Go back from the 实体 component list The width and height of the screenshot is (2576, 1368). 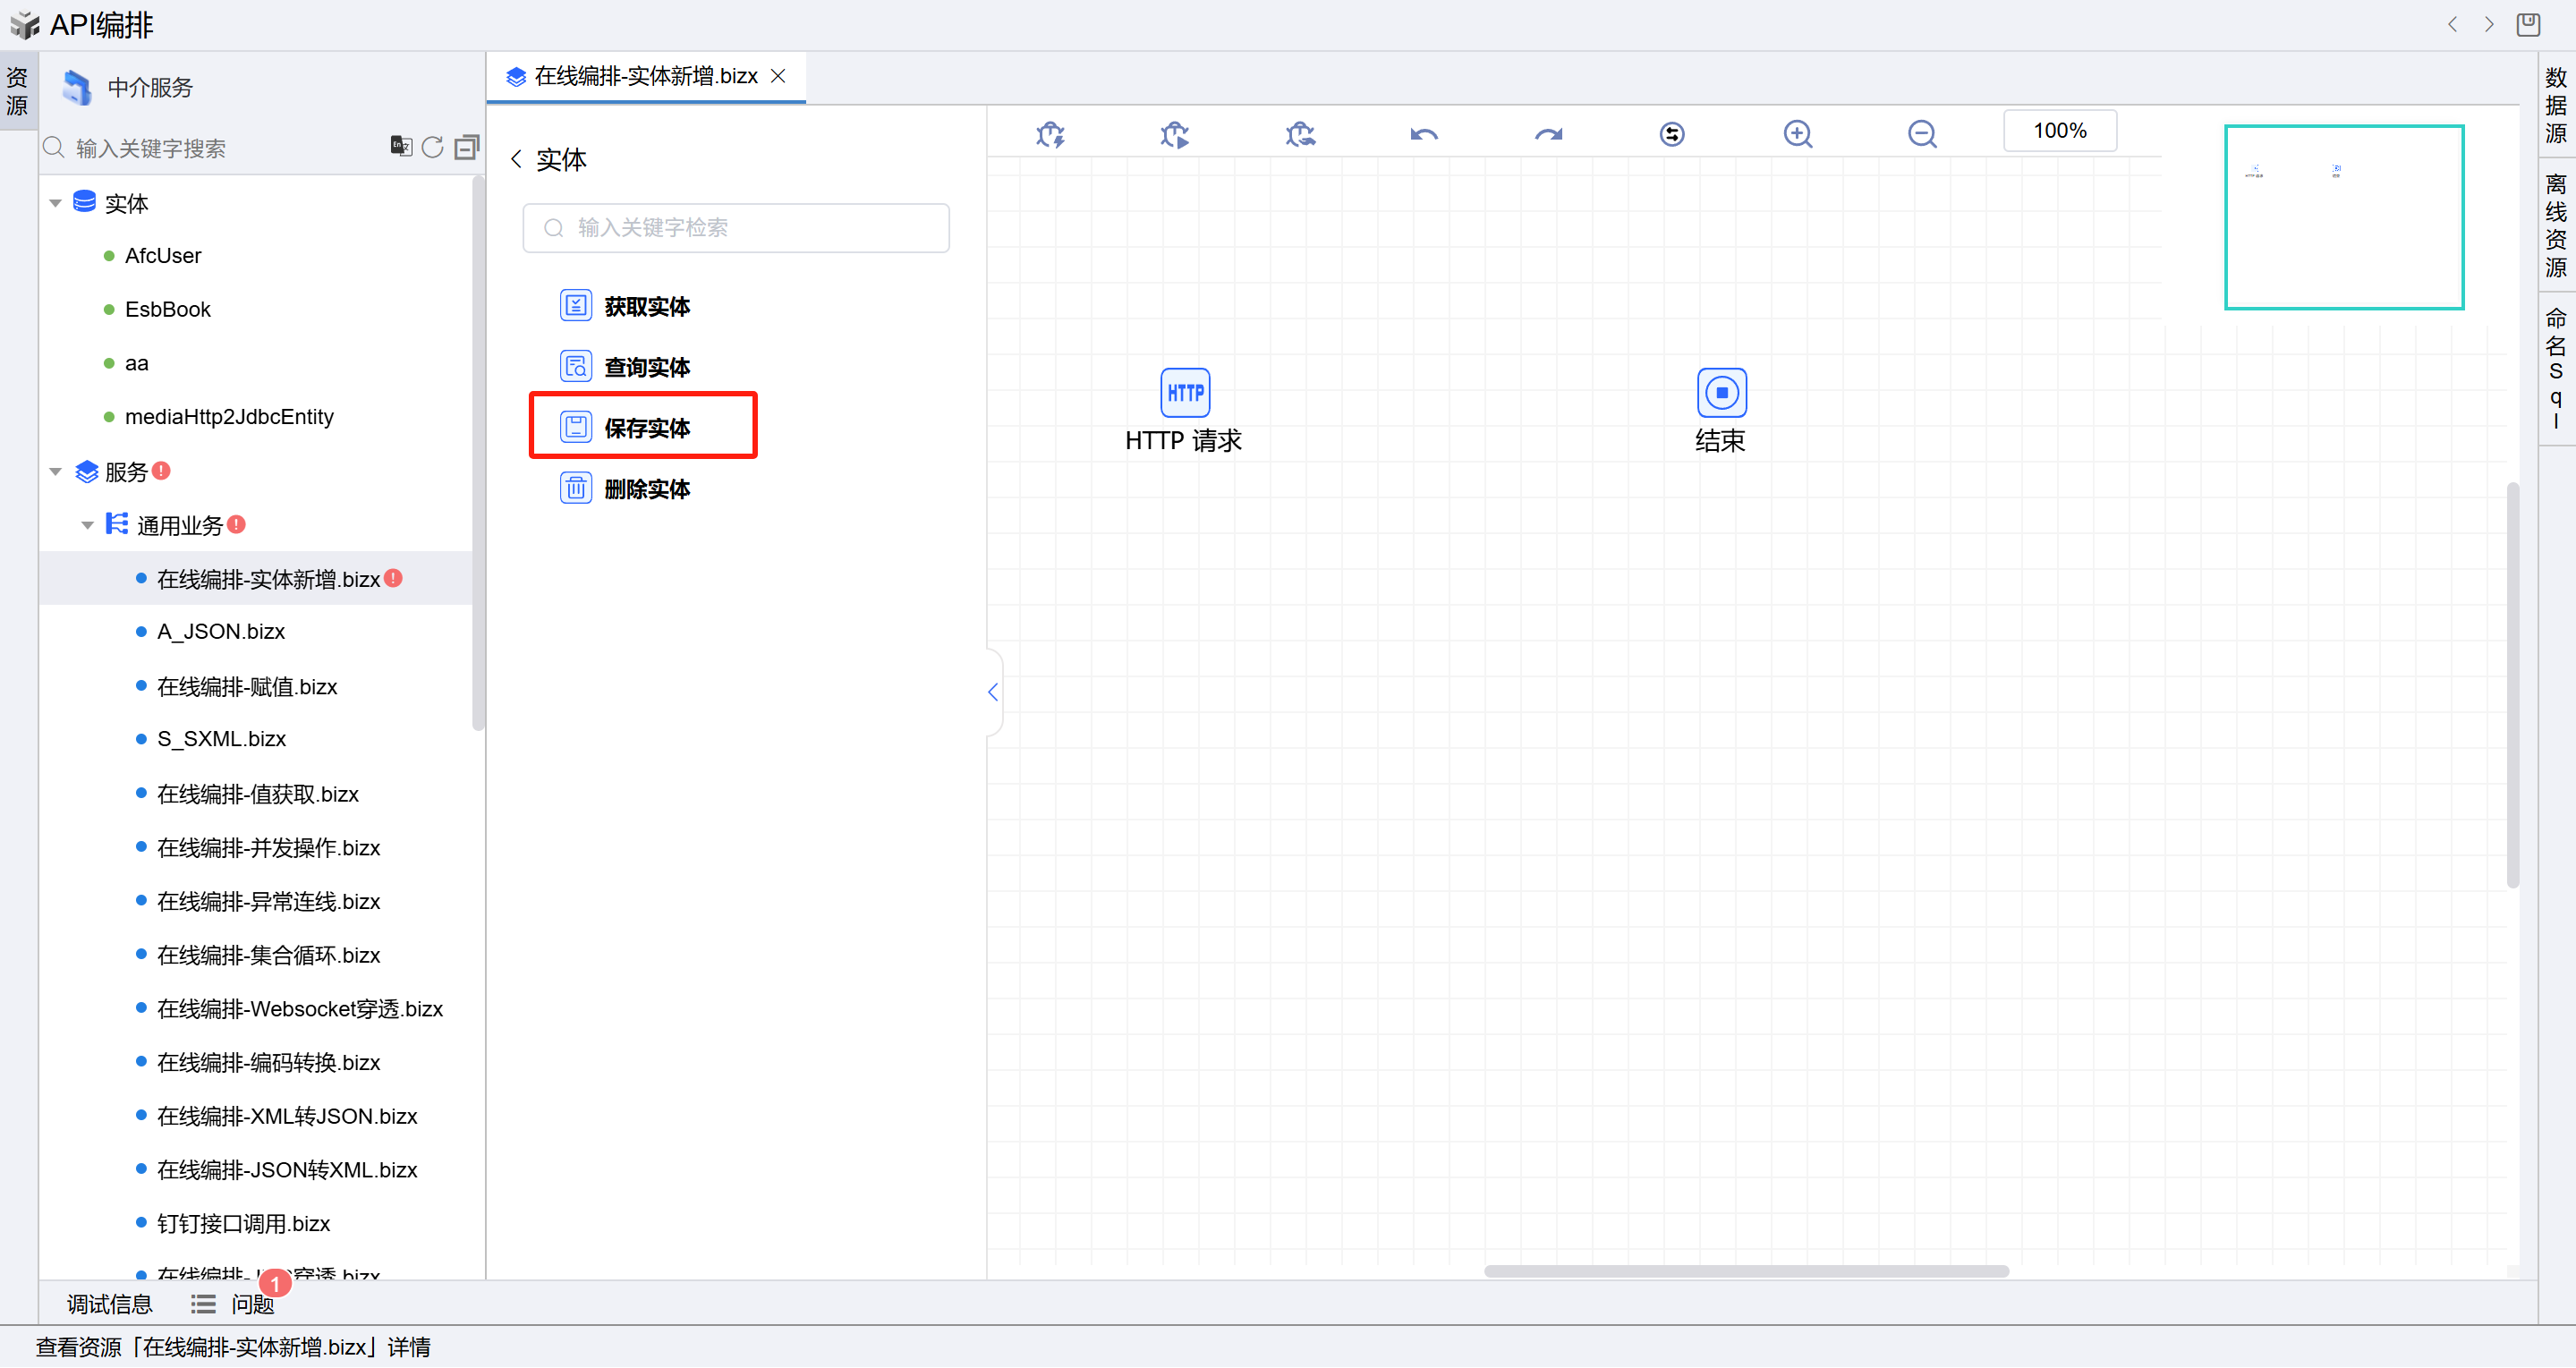pyautogui.click(x=517, y=159)
